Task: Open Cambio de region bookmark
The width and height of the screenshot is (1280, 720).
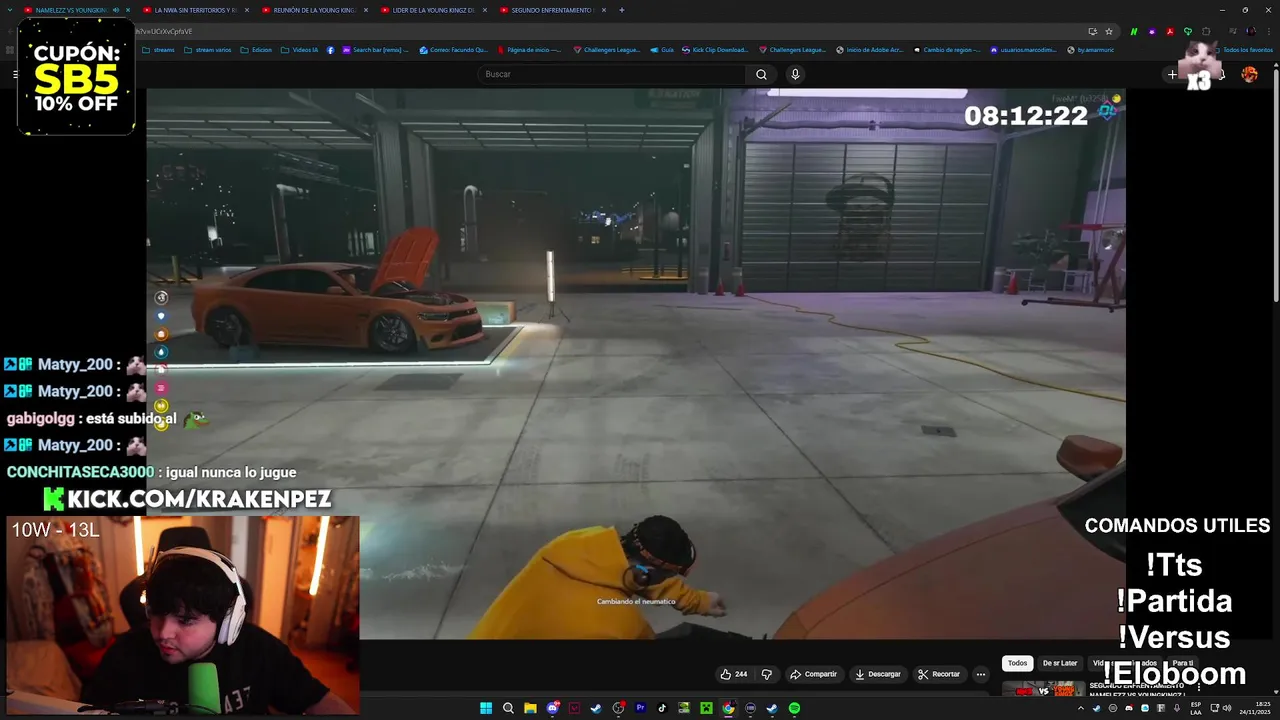Action: [x=946, y=49]
